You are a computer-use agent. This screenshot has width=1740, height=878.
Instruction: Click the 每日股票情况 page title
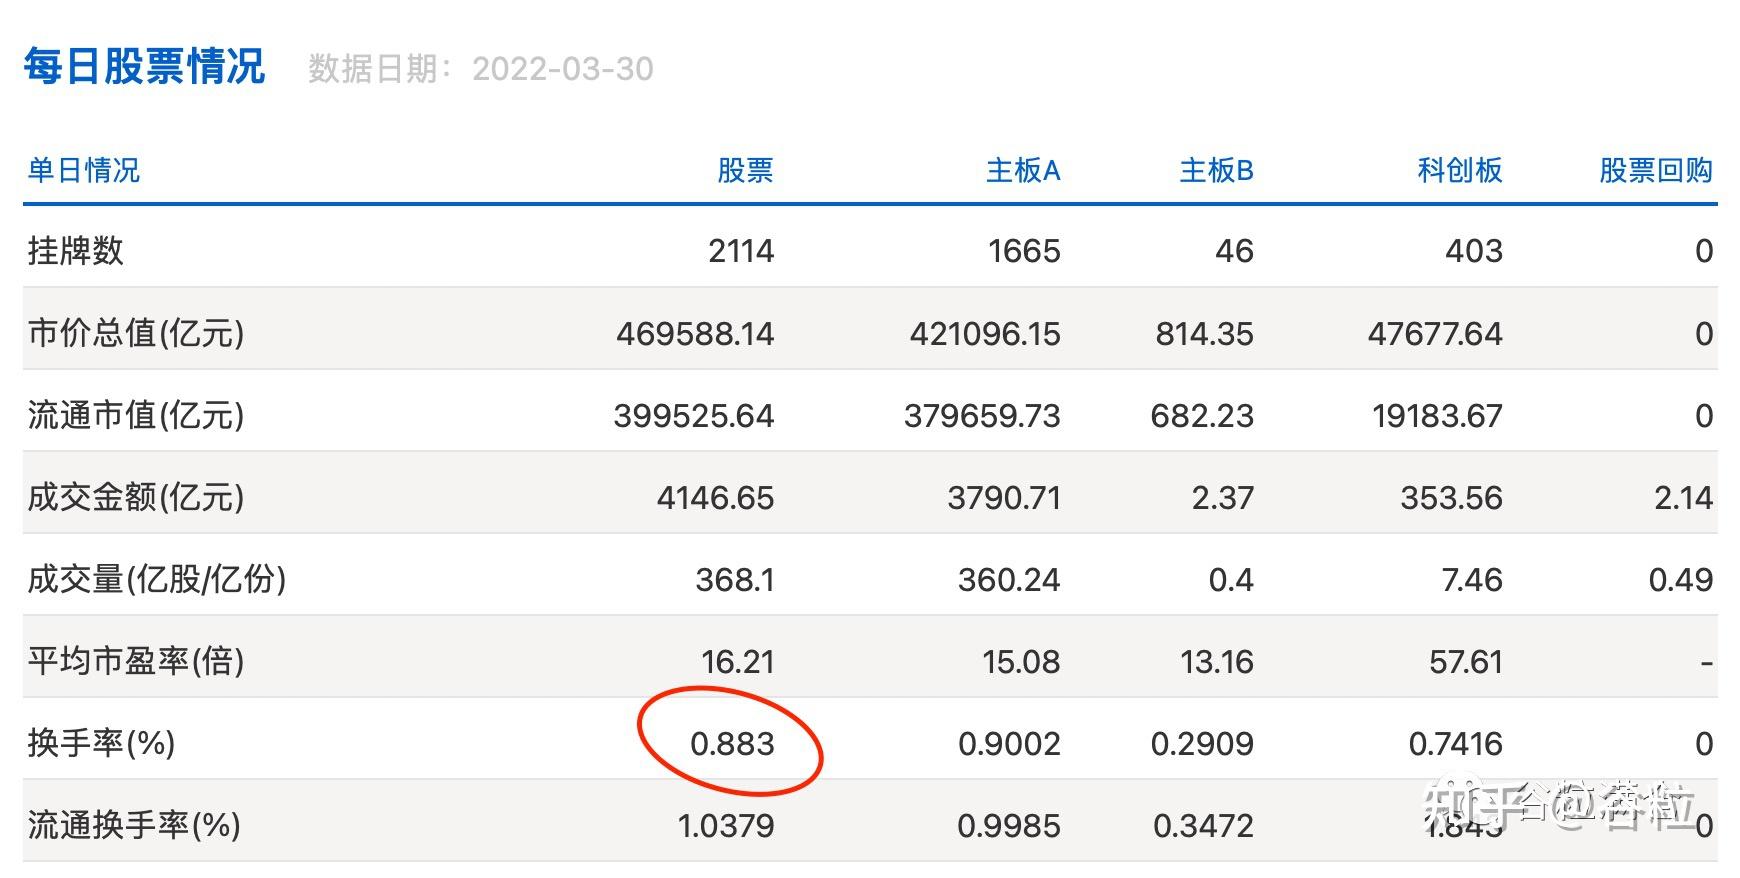pyautogui.click(x=144, y=66)
